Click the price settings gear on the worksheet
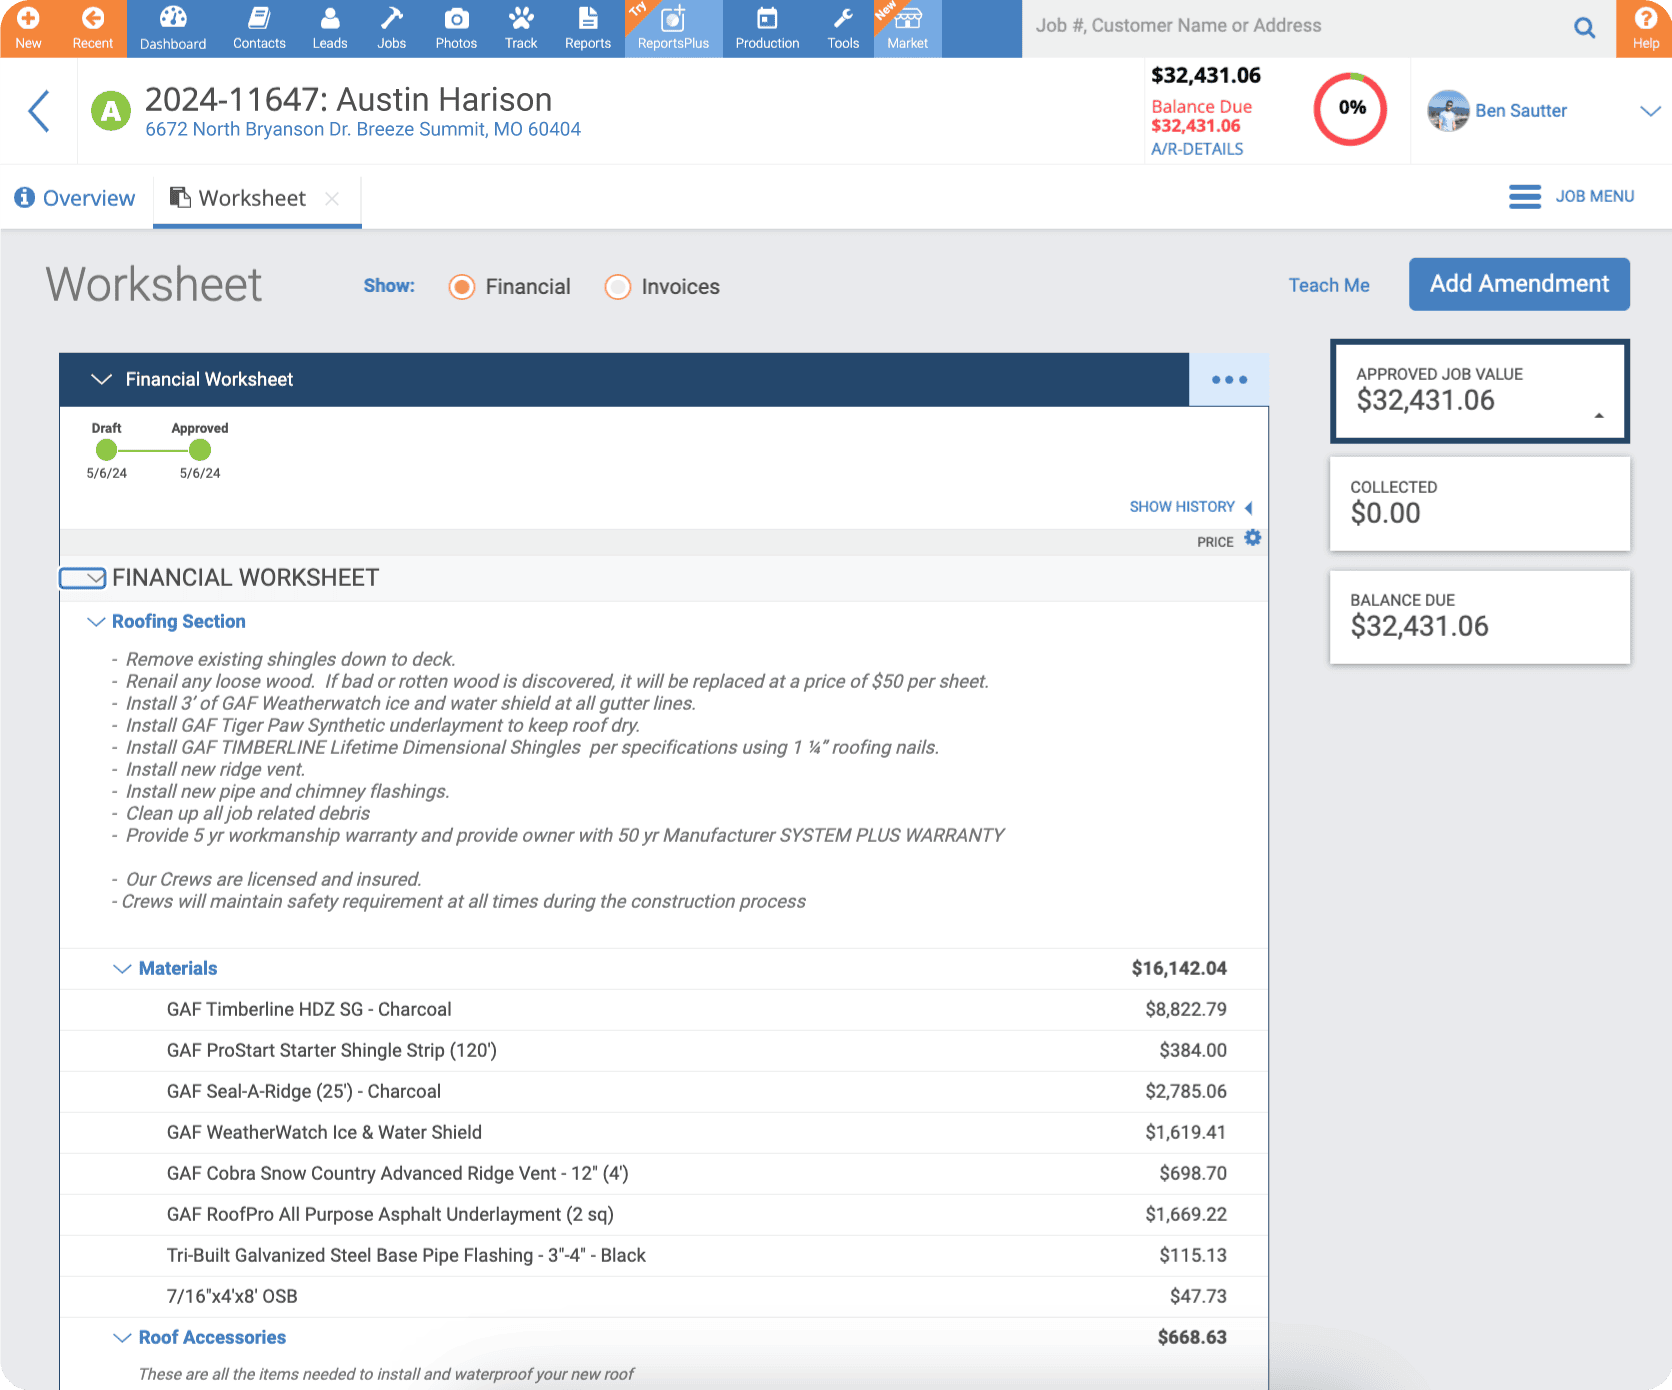 pyautogui.click(x=1252, y=537)
